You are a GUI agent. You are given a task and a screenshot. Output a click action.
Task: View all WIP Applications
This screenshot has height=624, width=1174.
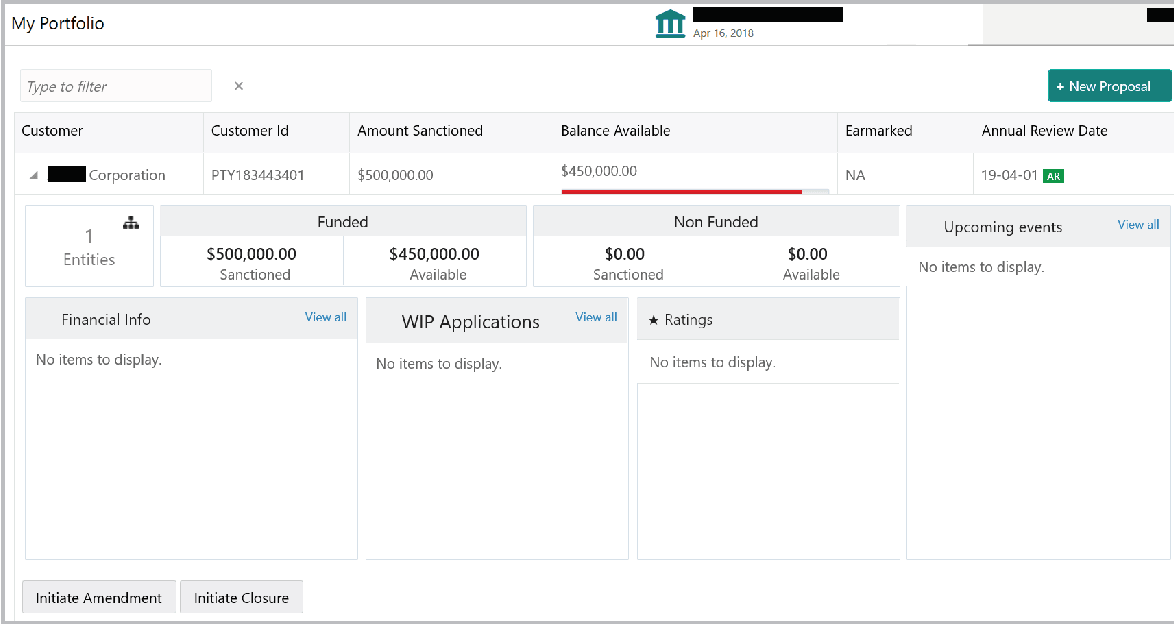click(595, 316)
